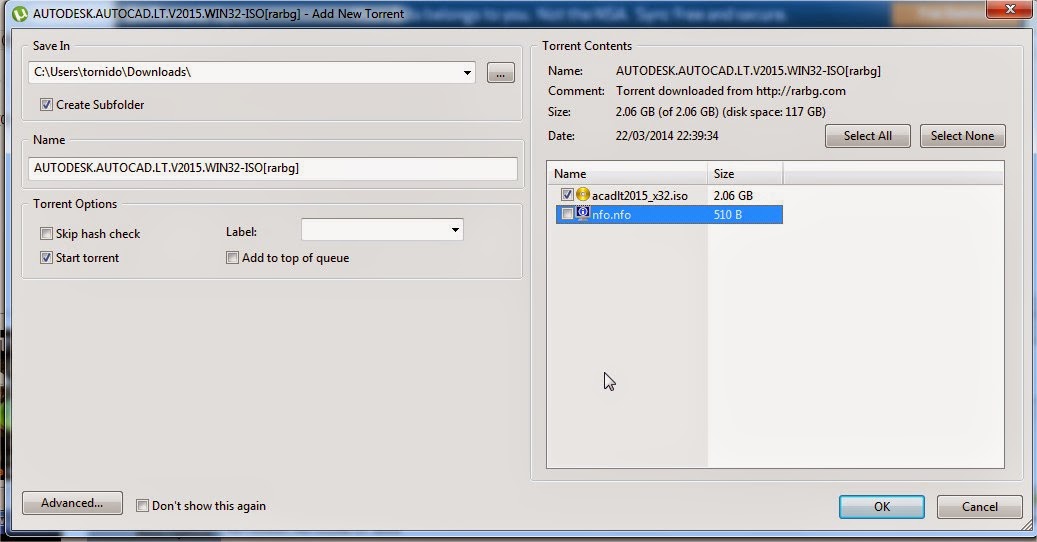1037x542 pixels.
Task: Sort files by the Size column header
Action: 745,174
